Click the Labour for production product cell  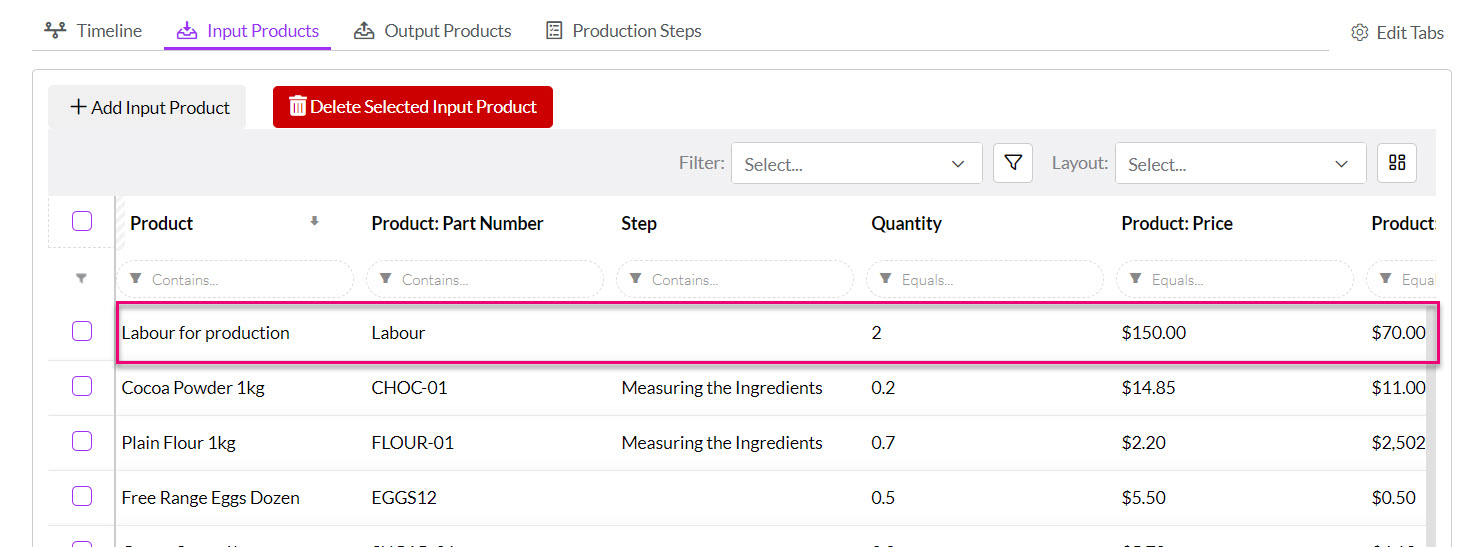(x=206, y=333)
